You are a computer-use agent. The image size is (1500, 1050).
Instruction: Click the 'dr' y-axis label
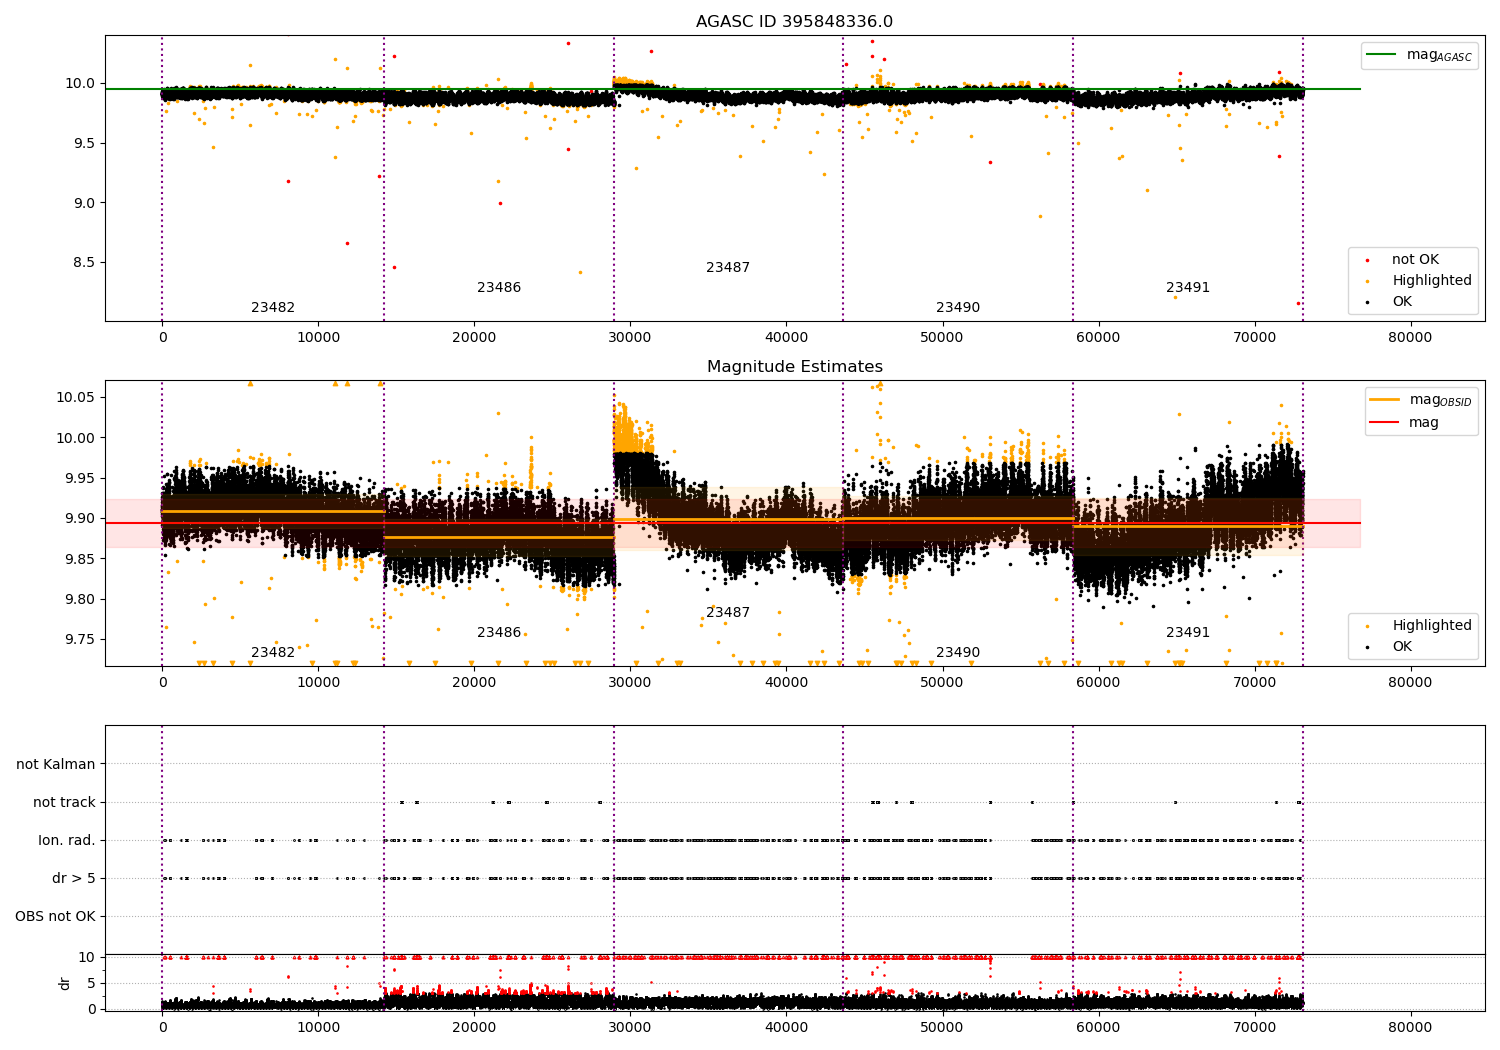coord(65,983)
